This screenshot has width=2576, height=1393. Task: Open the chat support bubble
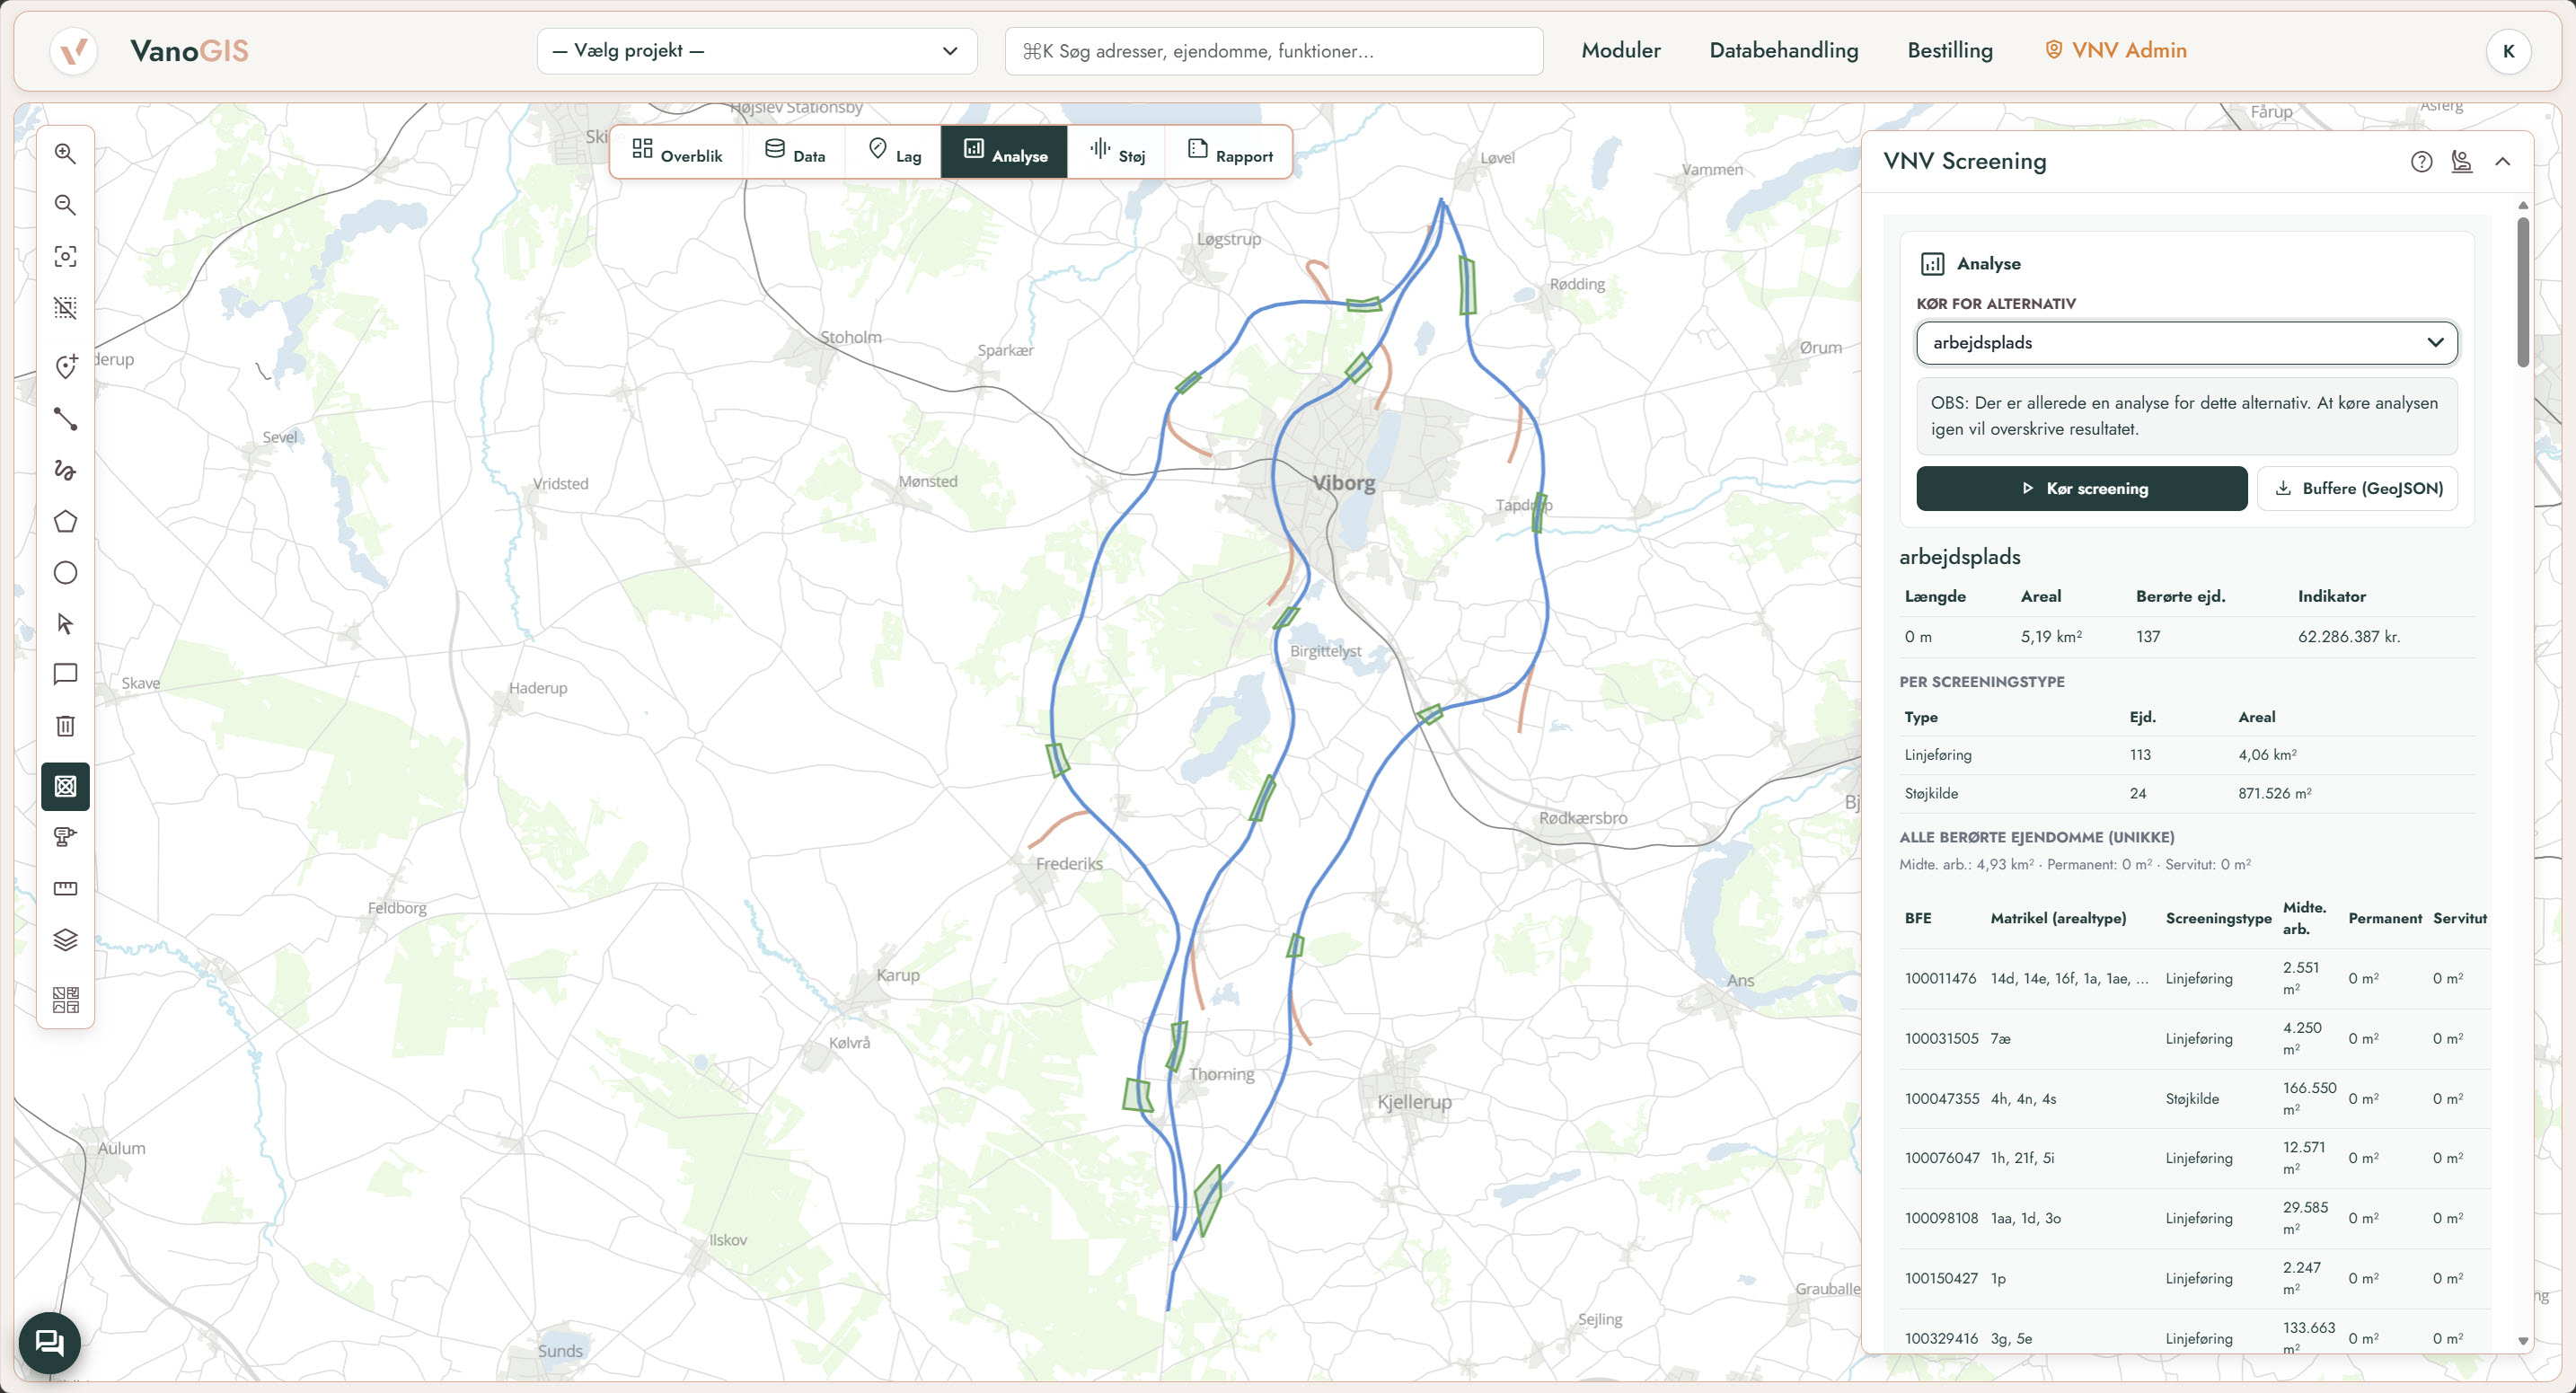[49, 1342]
